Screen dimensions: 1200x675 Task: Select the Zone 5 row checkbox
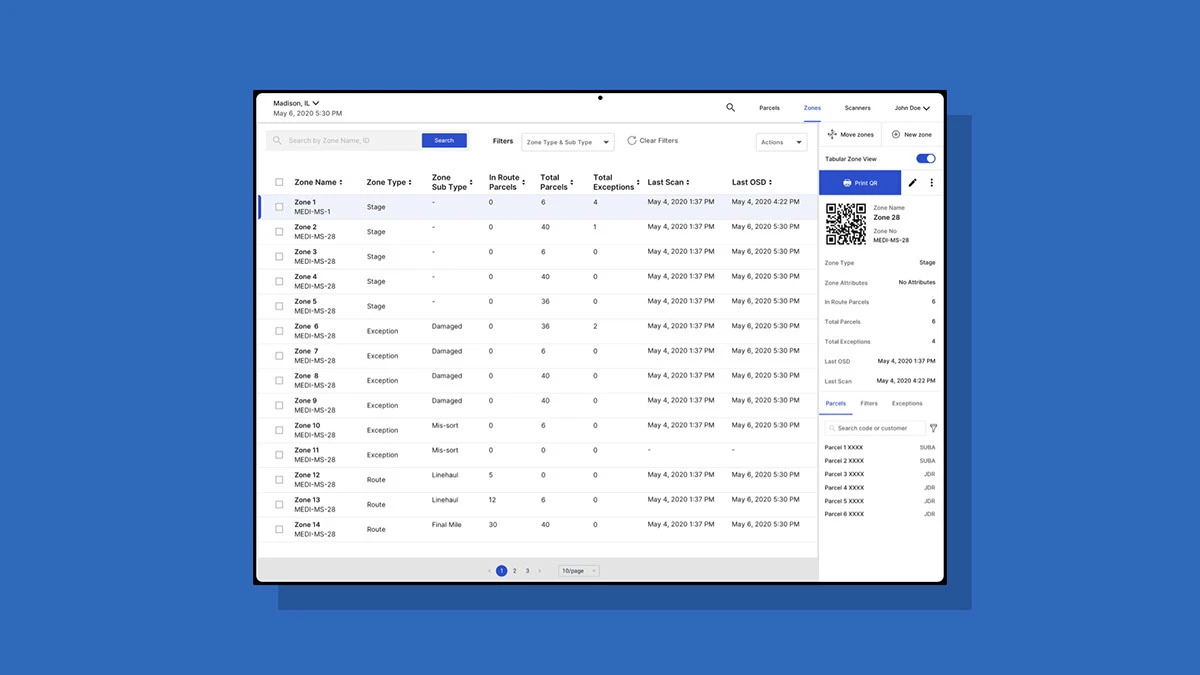(x=279, y=306)
